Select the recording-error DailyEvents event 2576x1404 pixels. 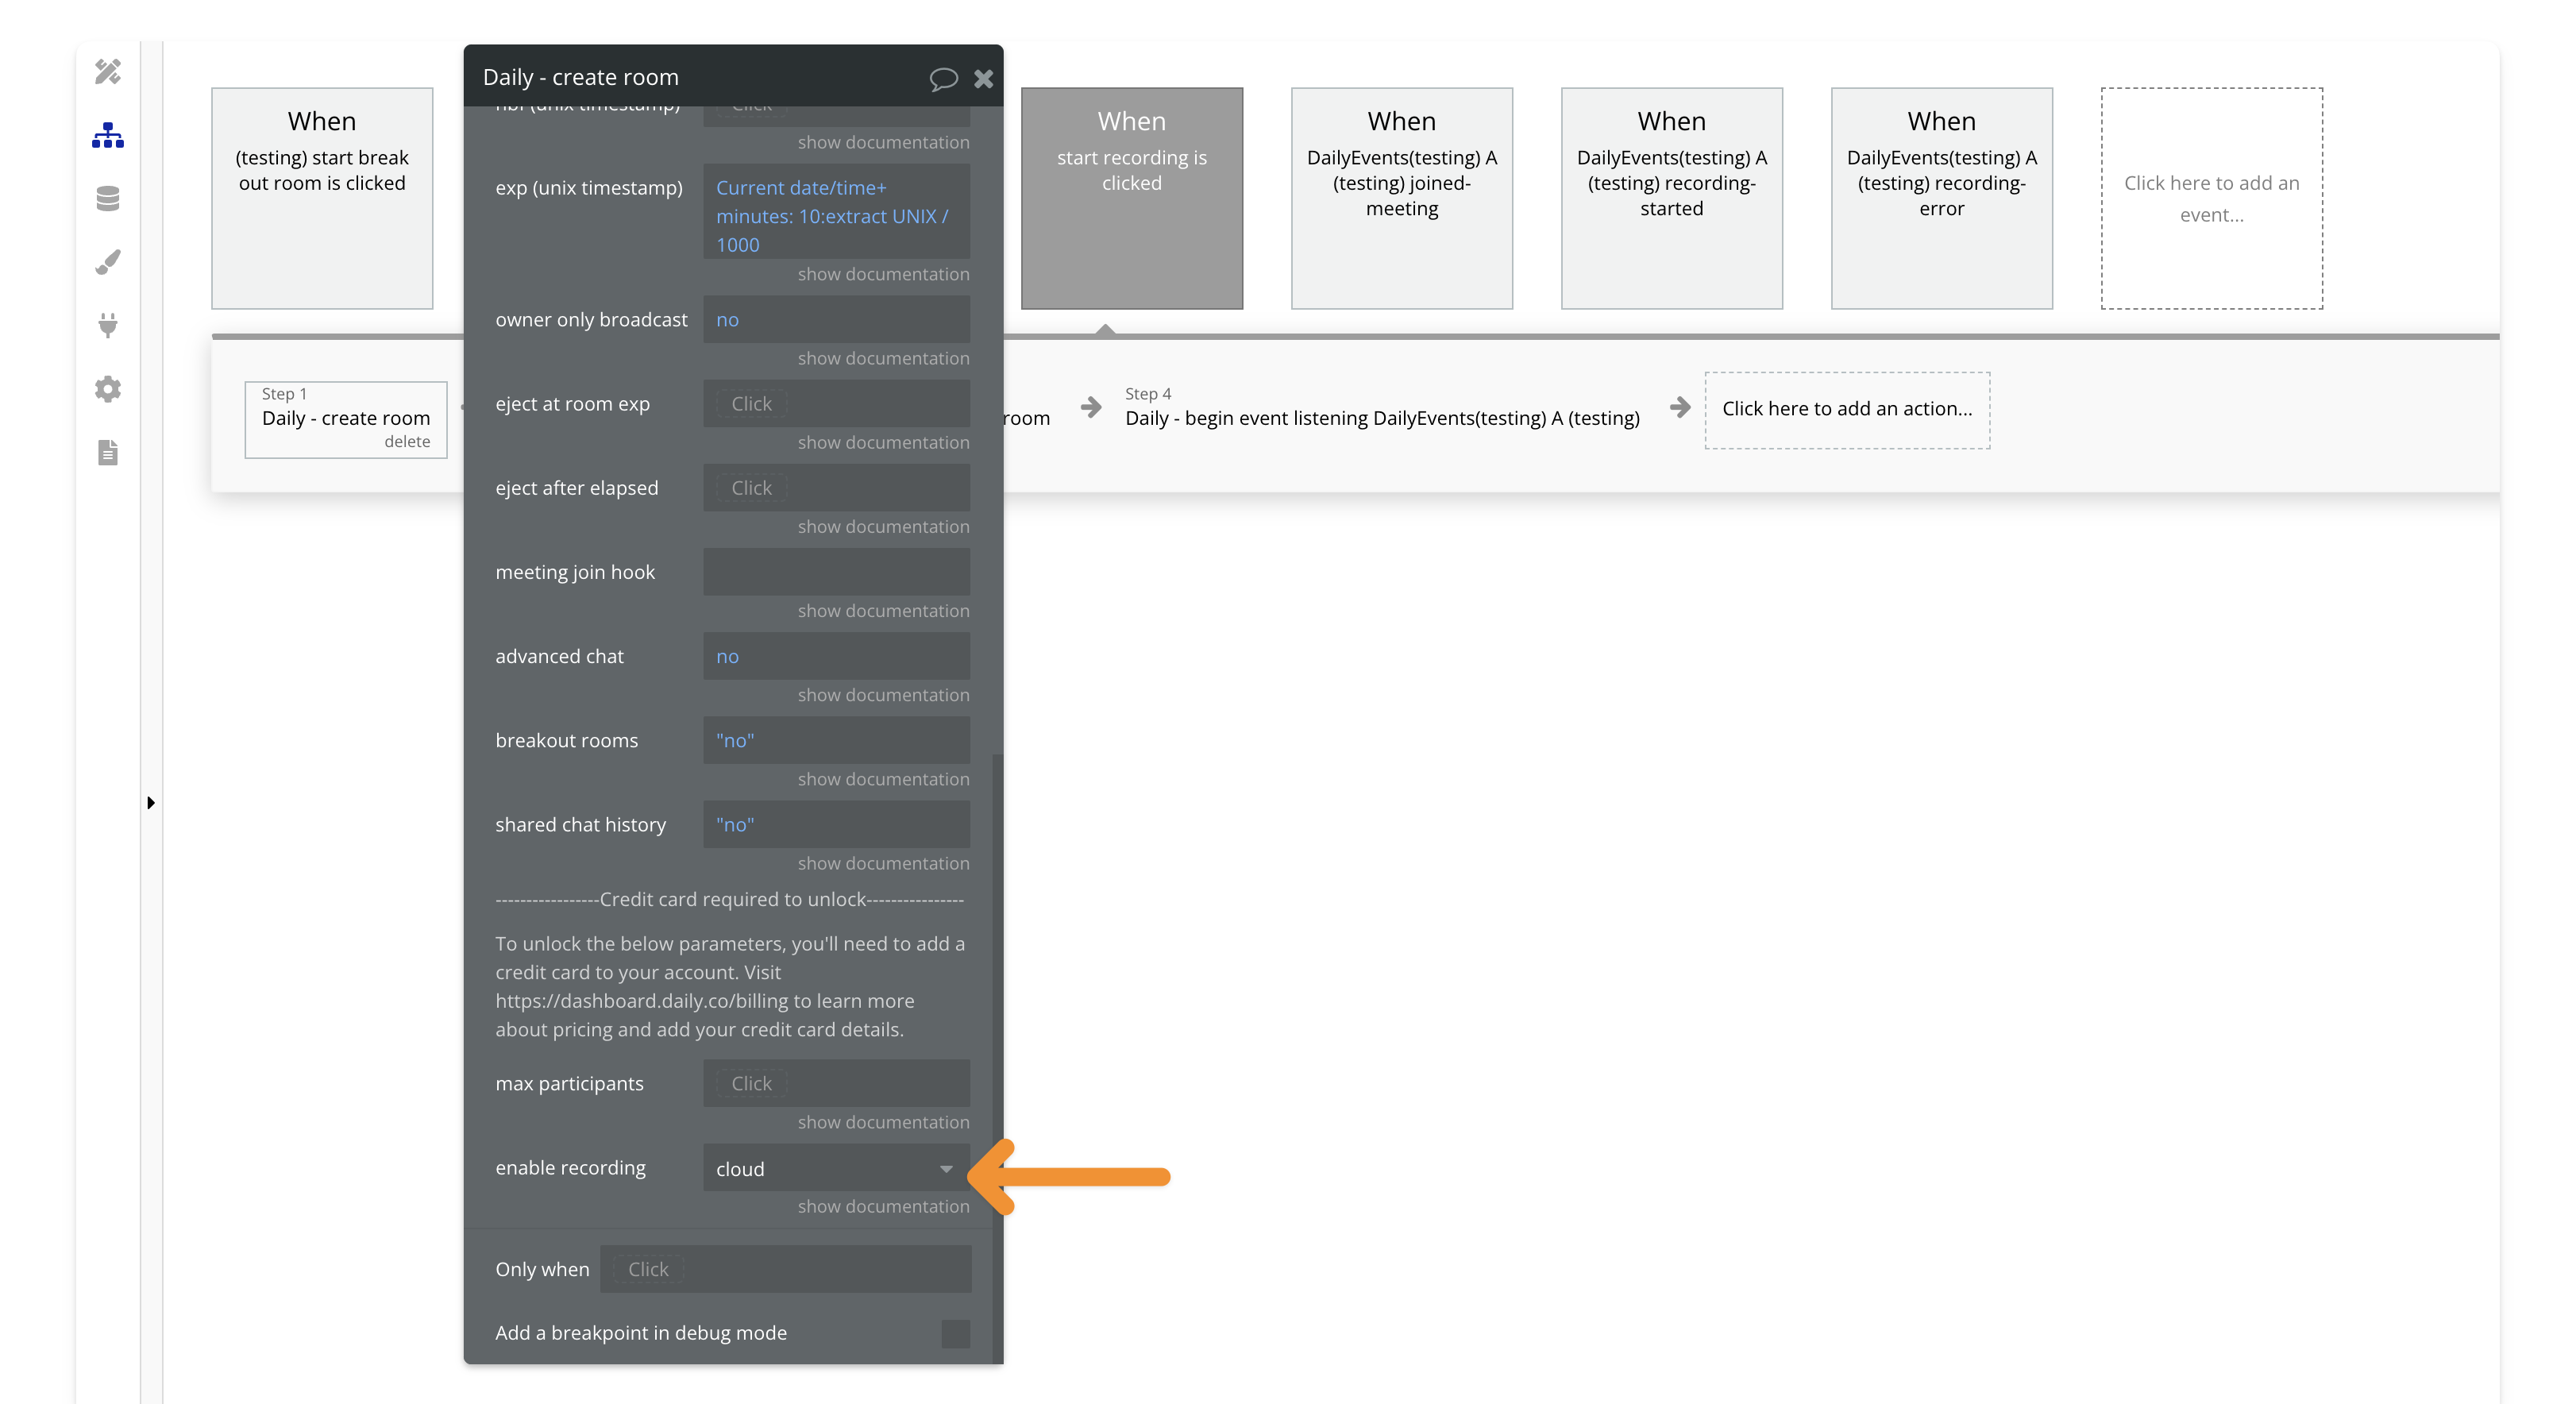click(x=1942, y=198)
